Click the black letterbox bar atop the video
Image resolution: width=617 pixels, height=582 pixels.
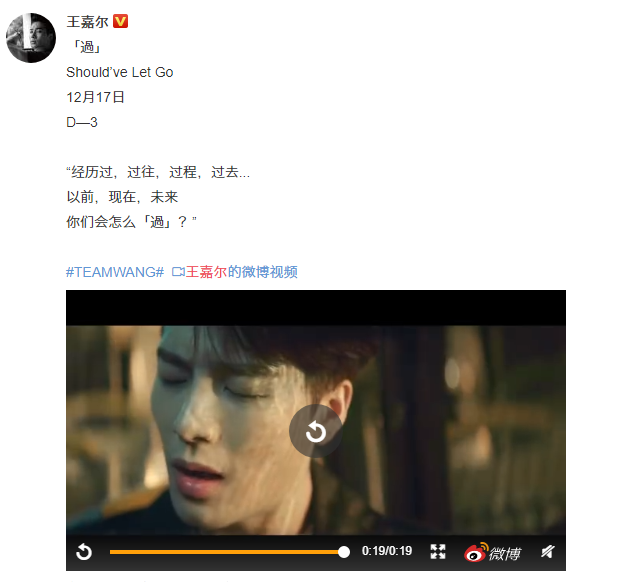[316, 308]
